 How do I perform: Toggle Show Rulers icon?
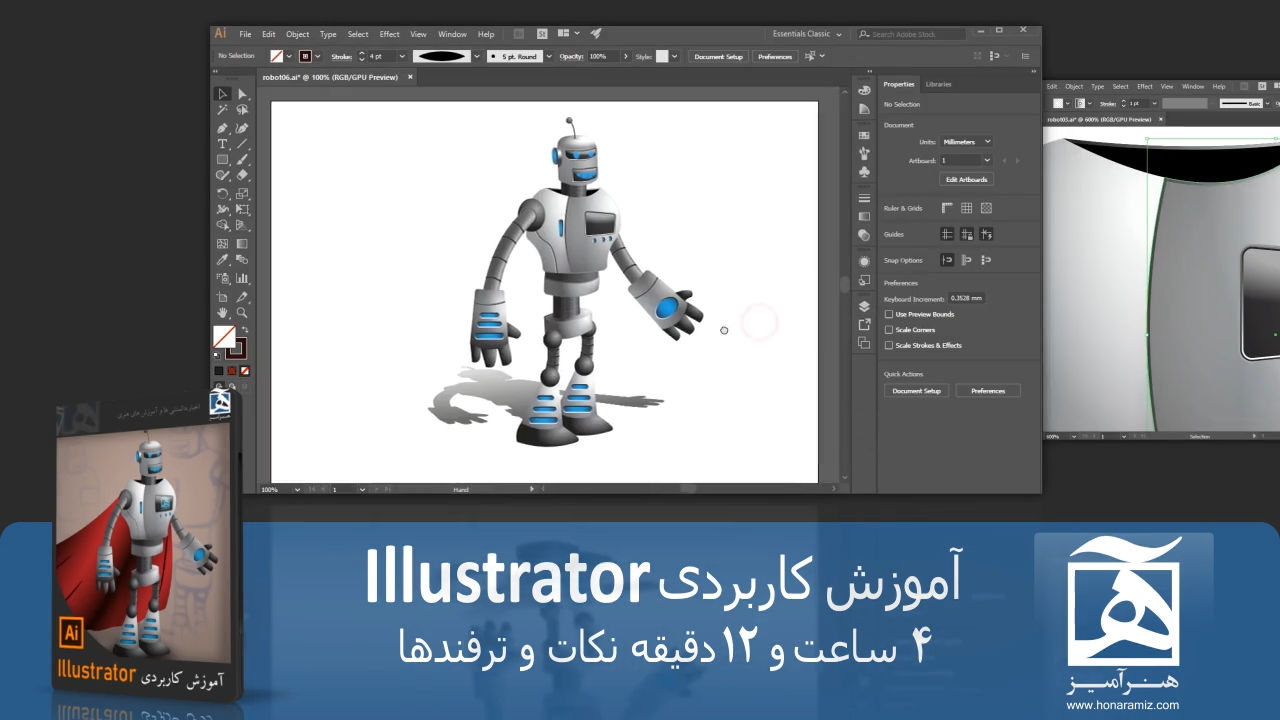[x=947, y=208]
